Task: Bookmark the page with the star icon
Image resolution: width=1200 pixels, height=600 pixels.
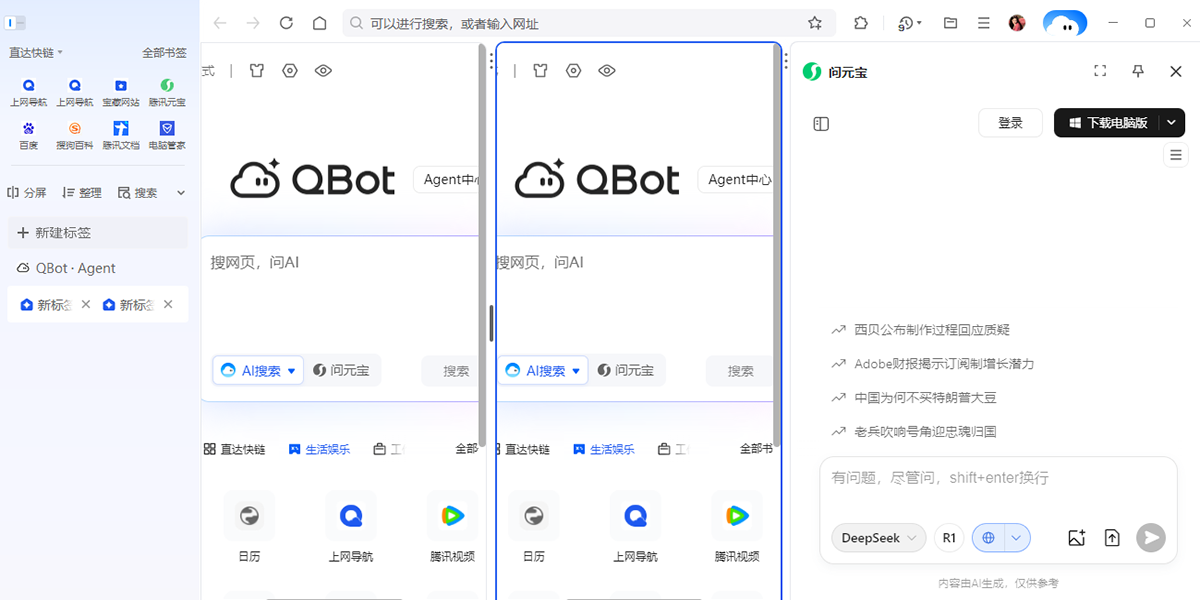Action: tap(815, 23)
